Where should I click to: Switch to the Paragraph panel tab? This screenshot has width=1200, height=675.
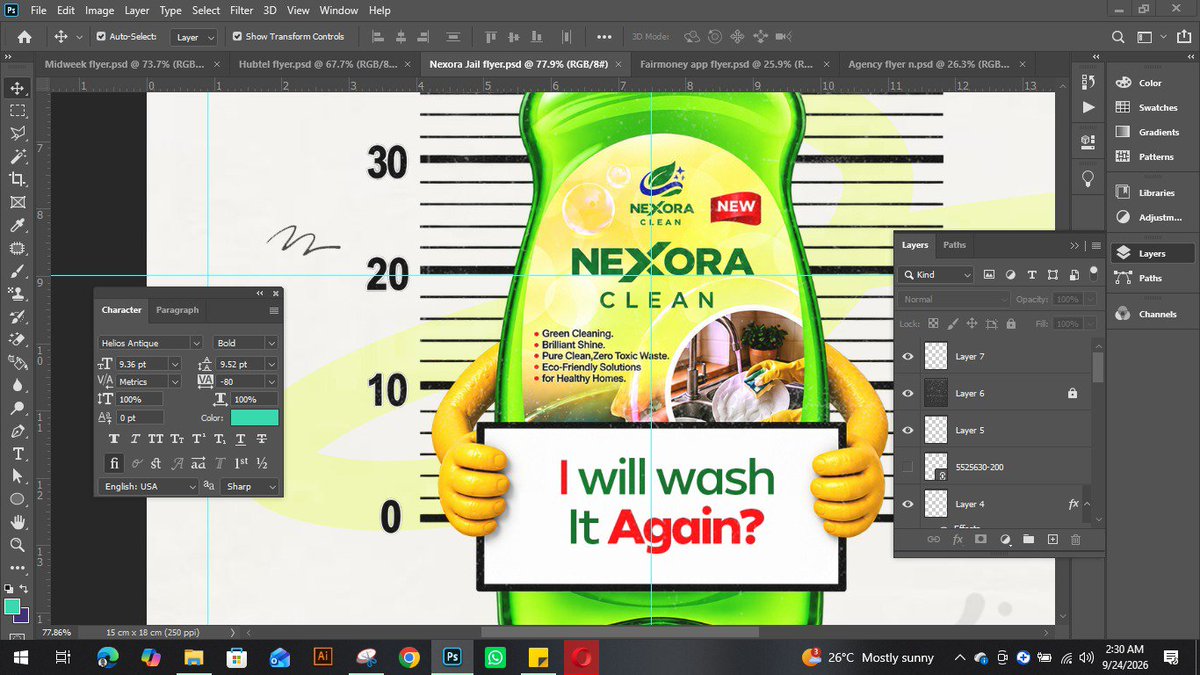click(177, 310)
